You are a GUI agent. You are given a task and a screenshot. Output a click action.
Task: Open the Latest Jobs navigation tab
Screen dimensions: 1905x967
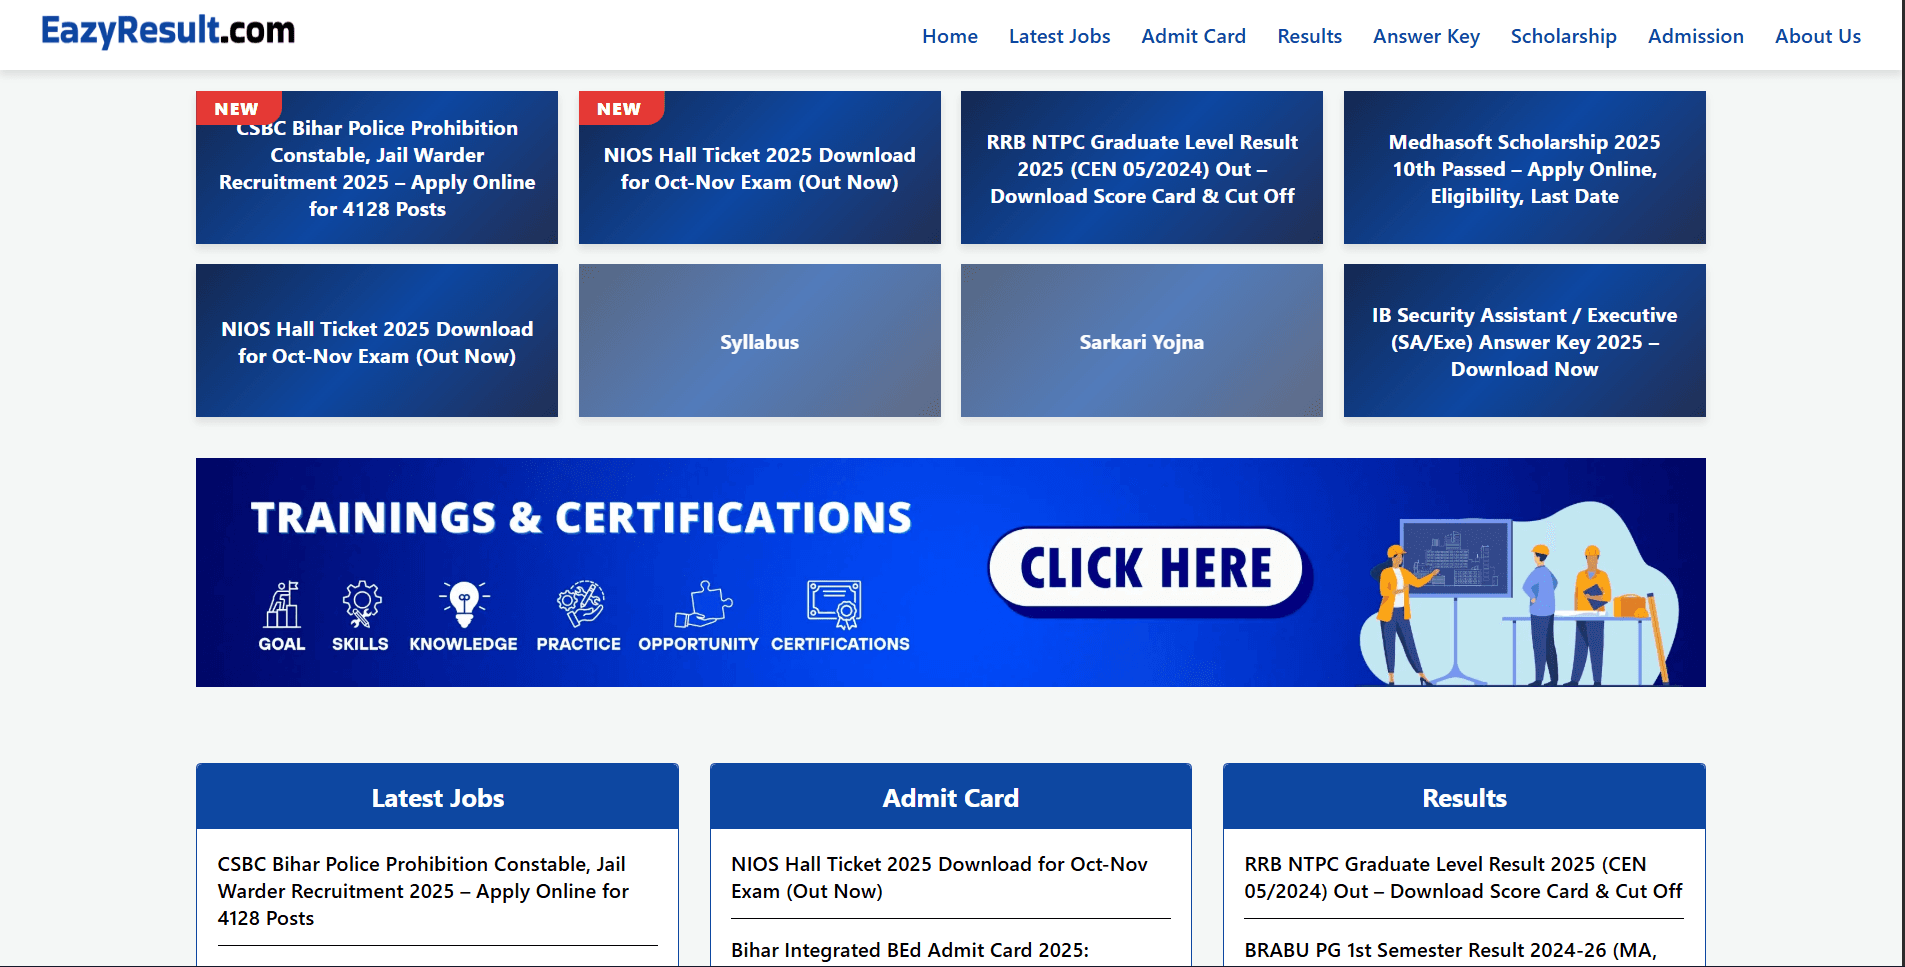click(1059, 36)
